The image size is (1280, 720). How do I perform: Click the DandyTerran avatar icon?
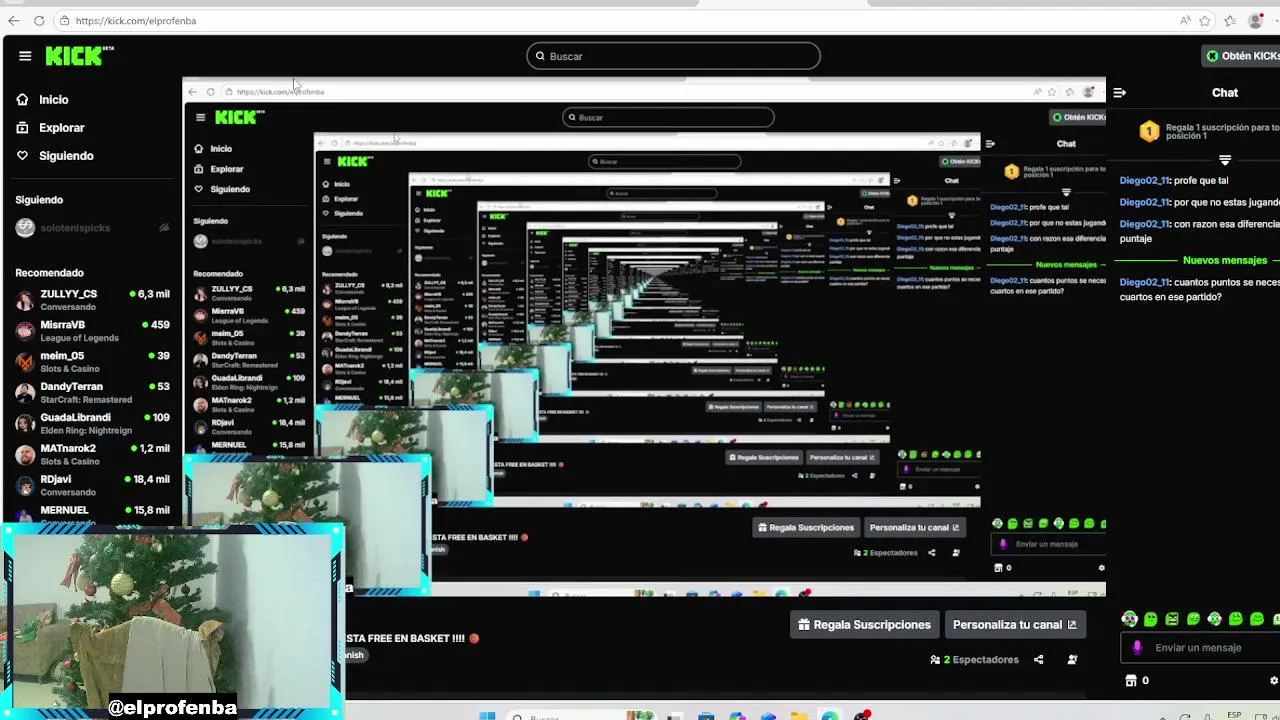(x=25, y=393)
